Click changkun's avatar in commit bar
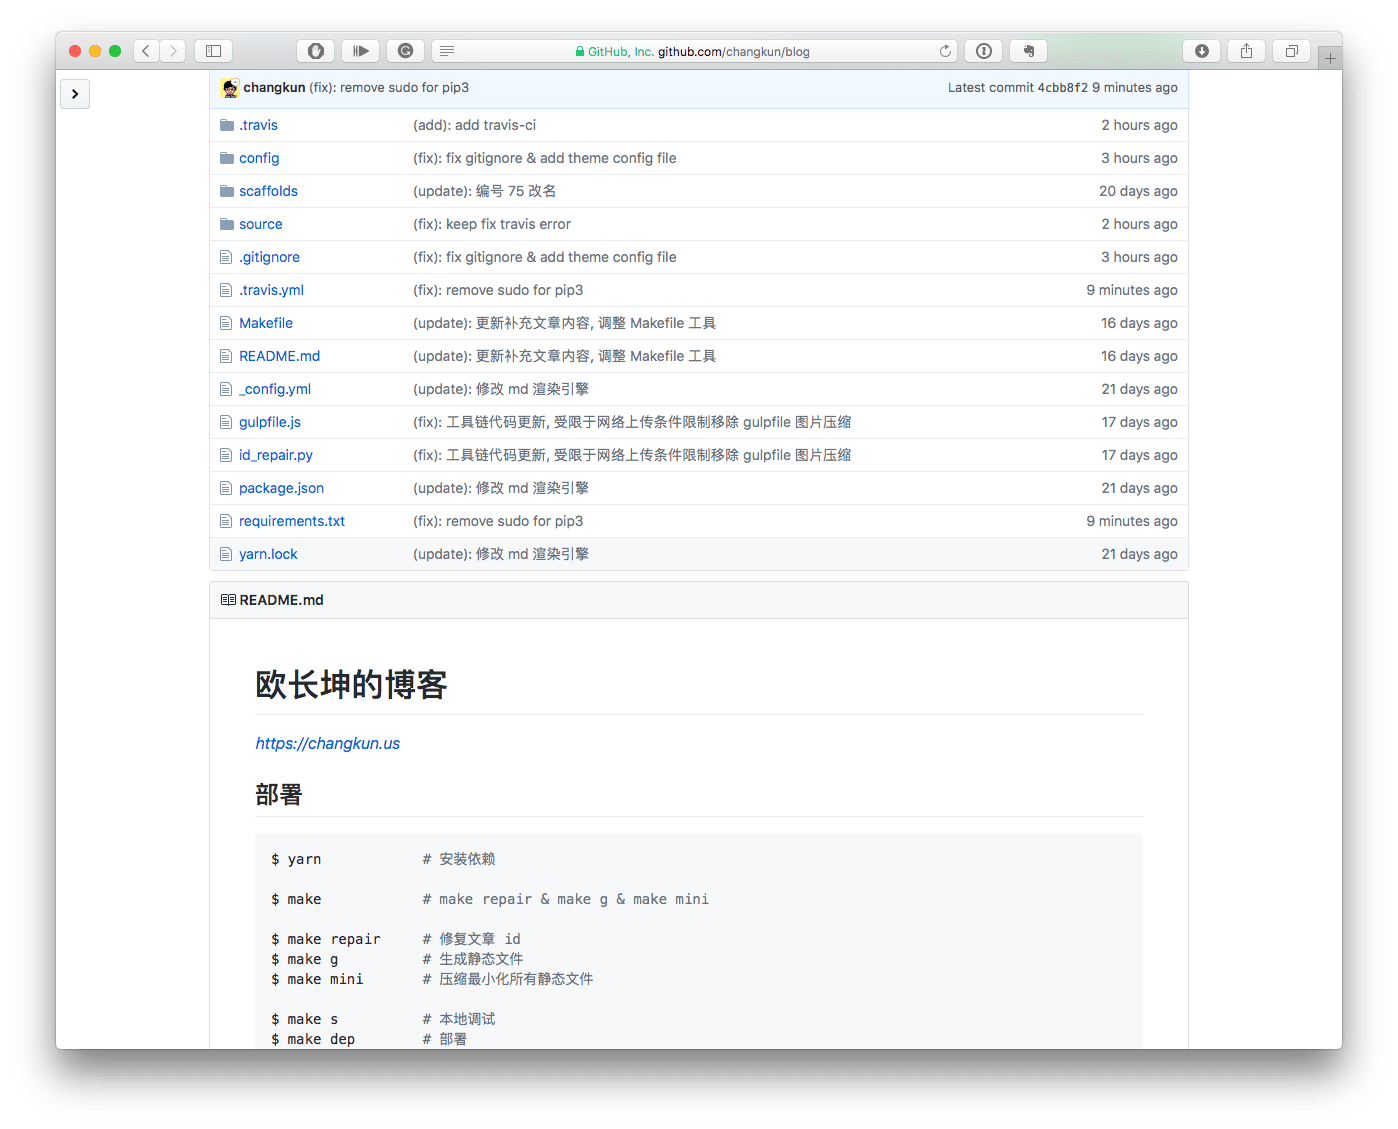 (x=230, y=88)
